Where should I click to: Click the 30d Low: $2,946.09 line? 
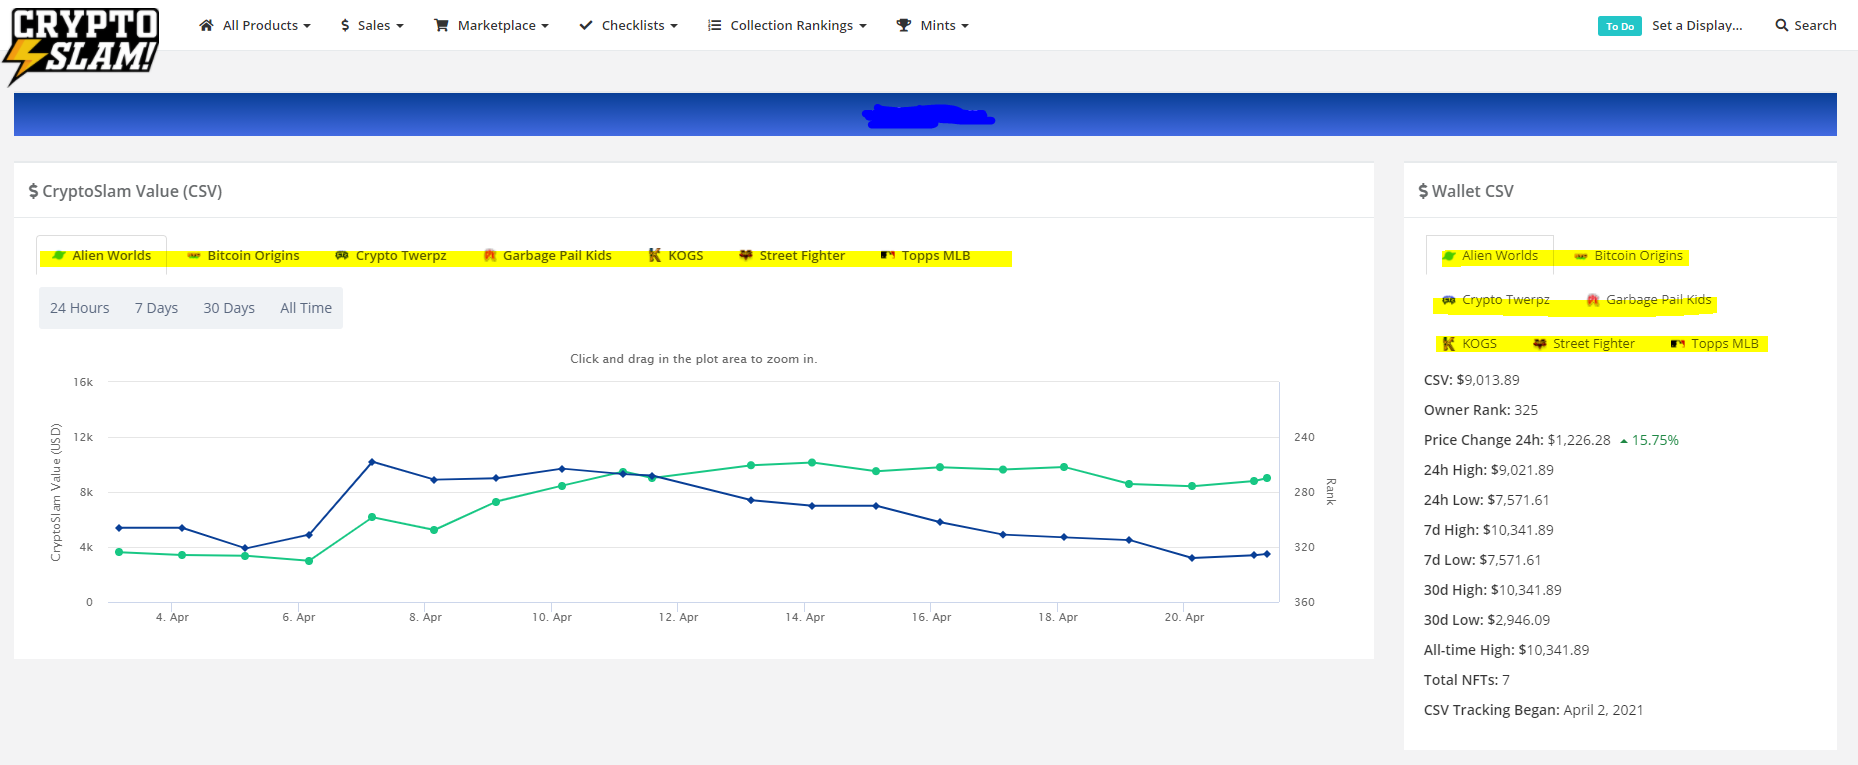1487,620
